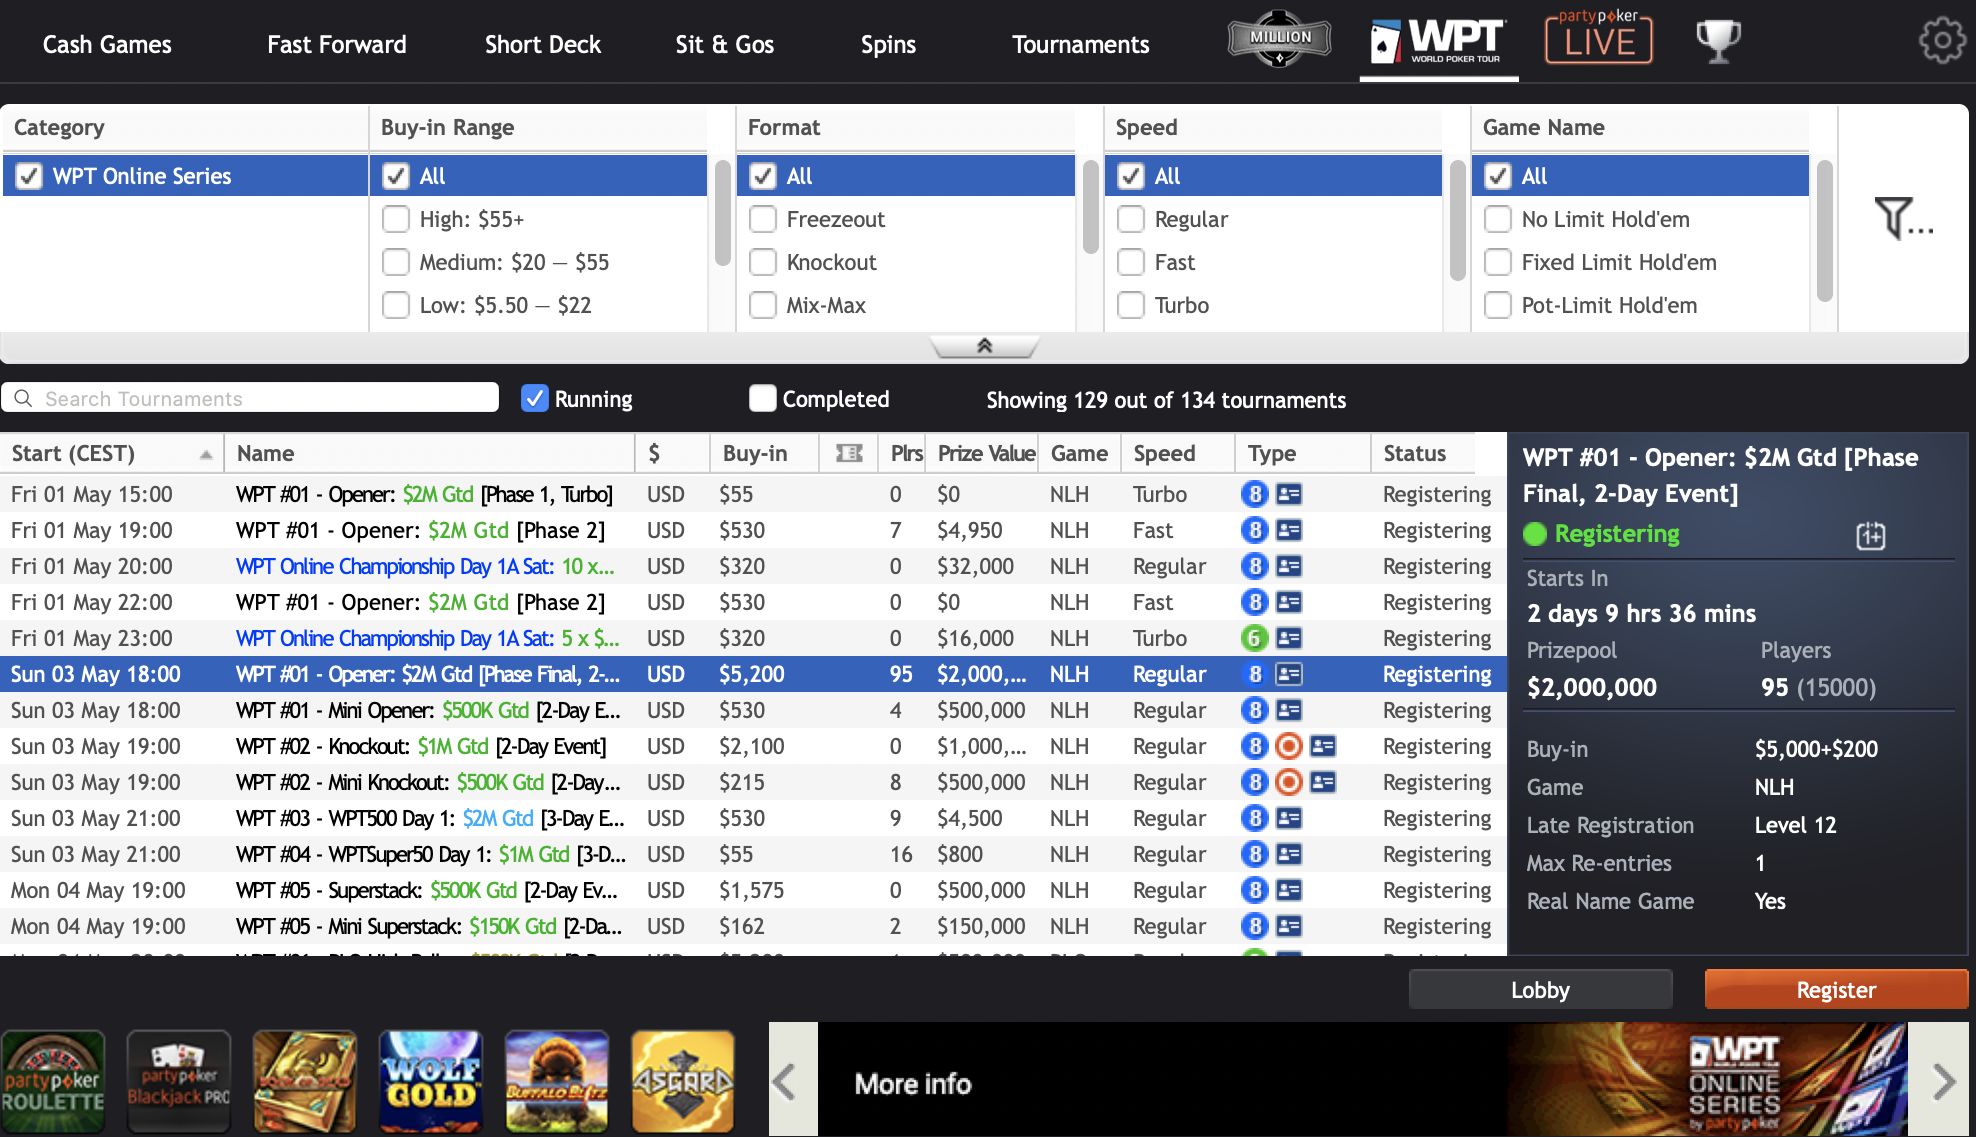Viewport: 1976px width, 1137px height.
Task: Collapse the filter panel with double chevron
Action: [984, 346]
